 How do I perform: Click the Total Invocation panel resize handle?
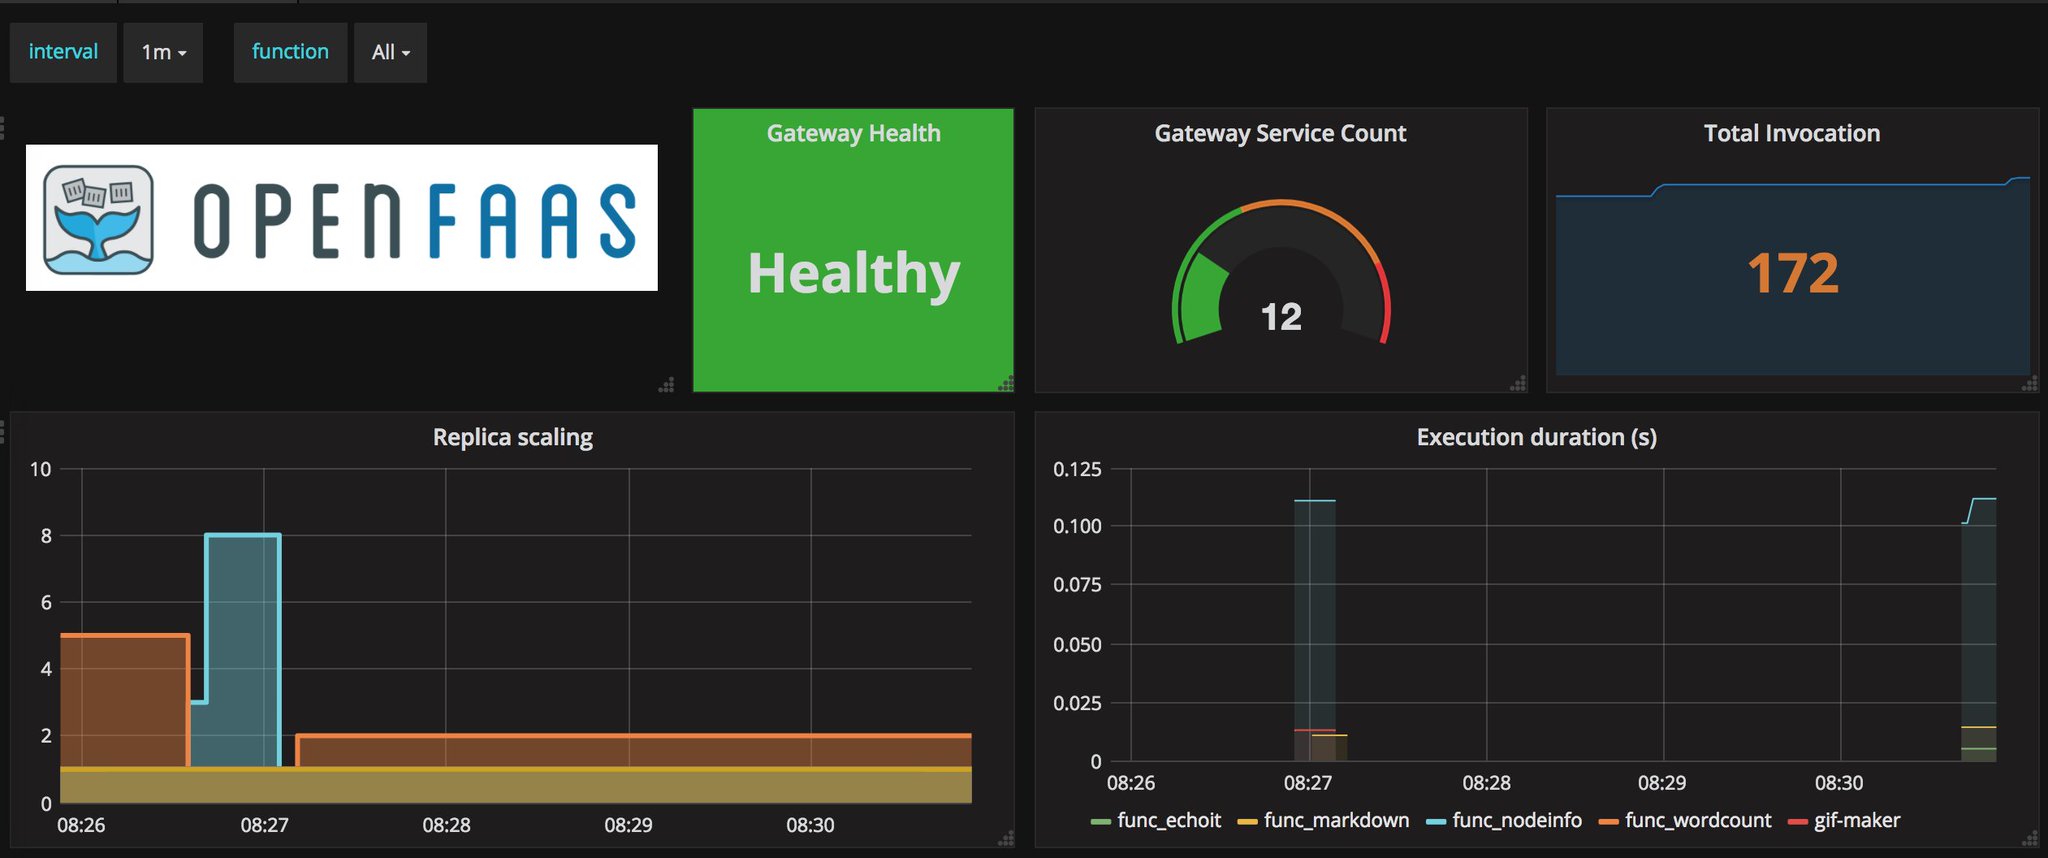(x=2030, y=383)
